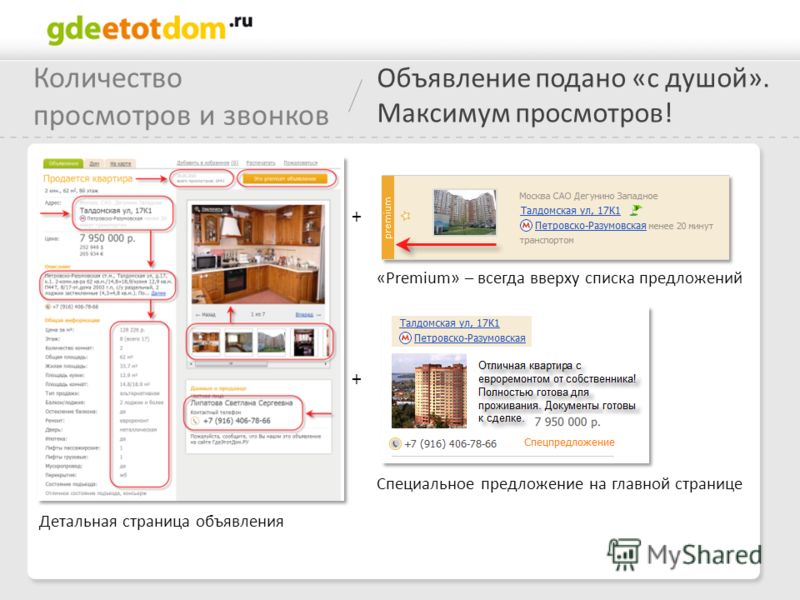Viewport: 800px width, 600px height.
Task: Click the large kitchen photo
Action: tap(258, 254)
